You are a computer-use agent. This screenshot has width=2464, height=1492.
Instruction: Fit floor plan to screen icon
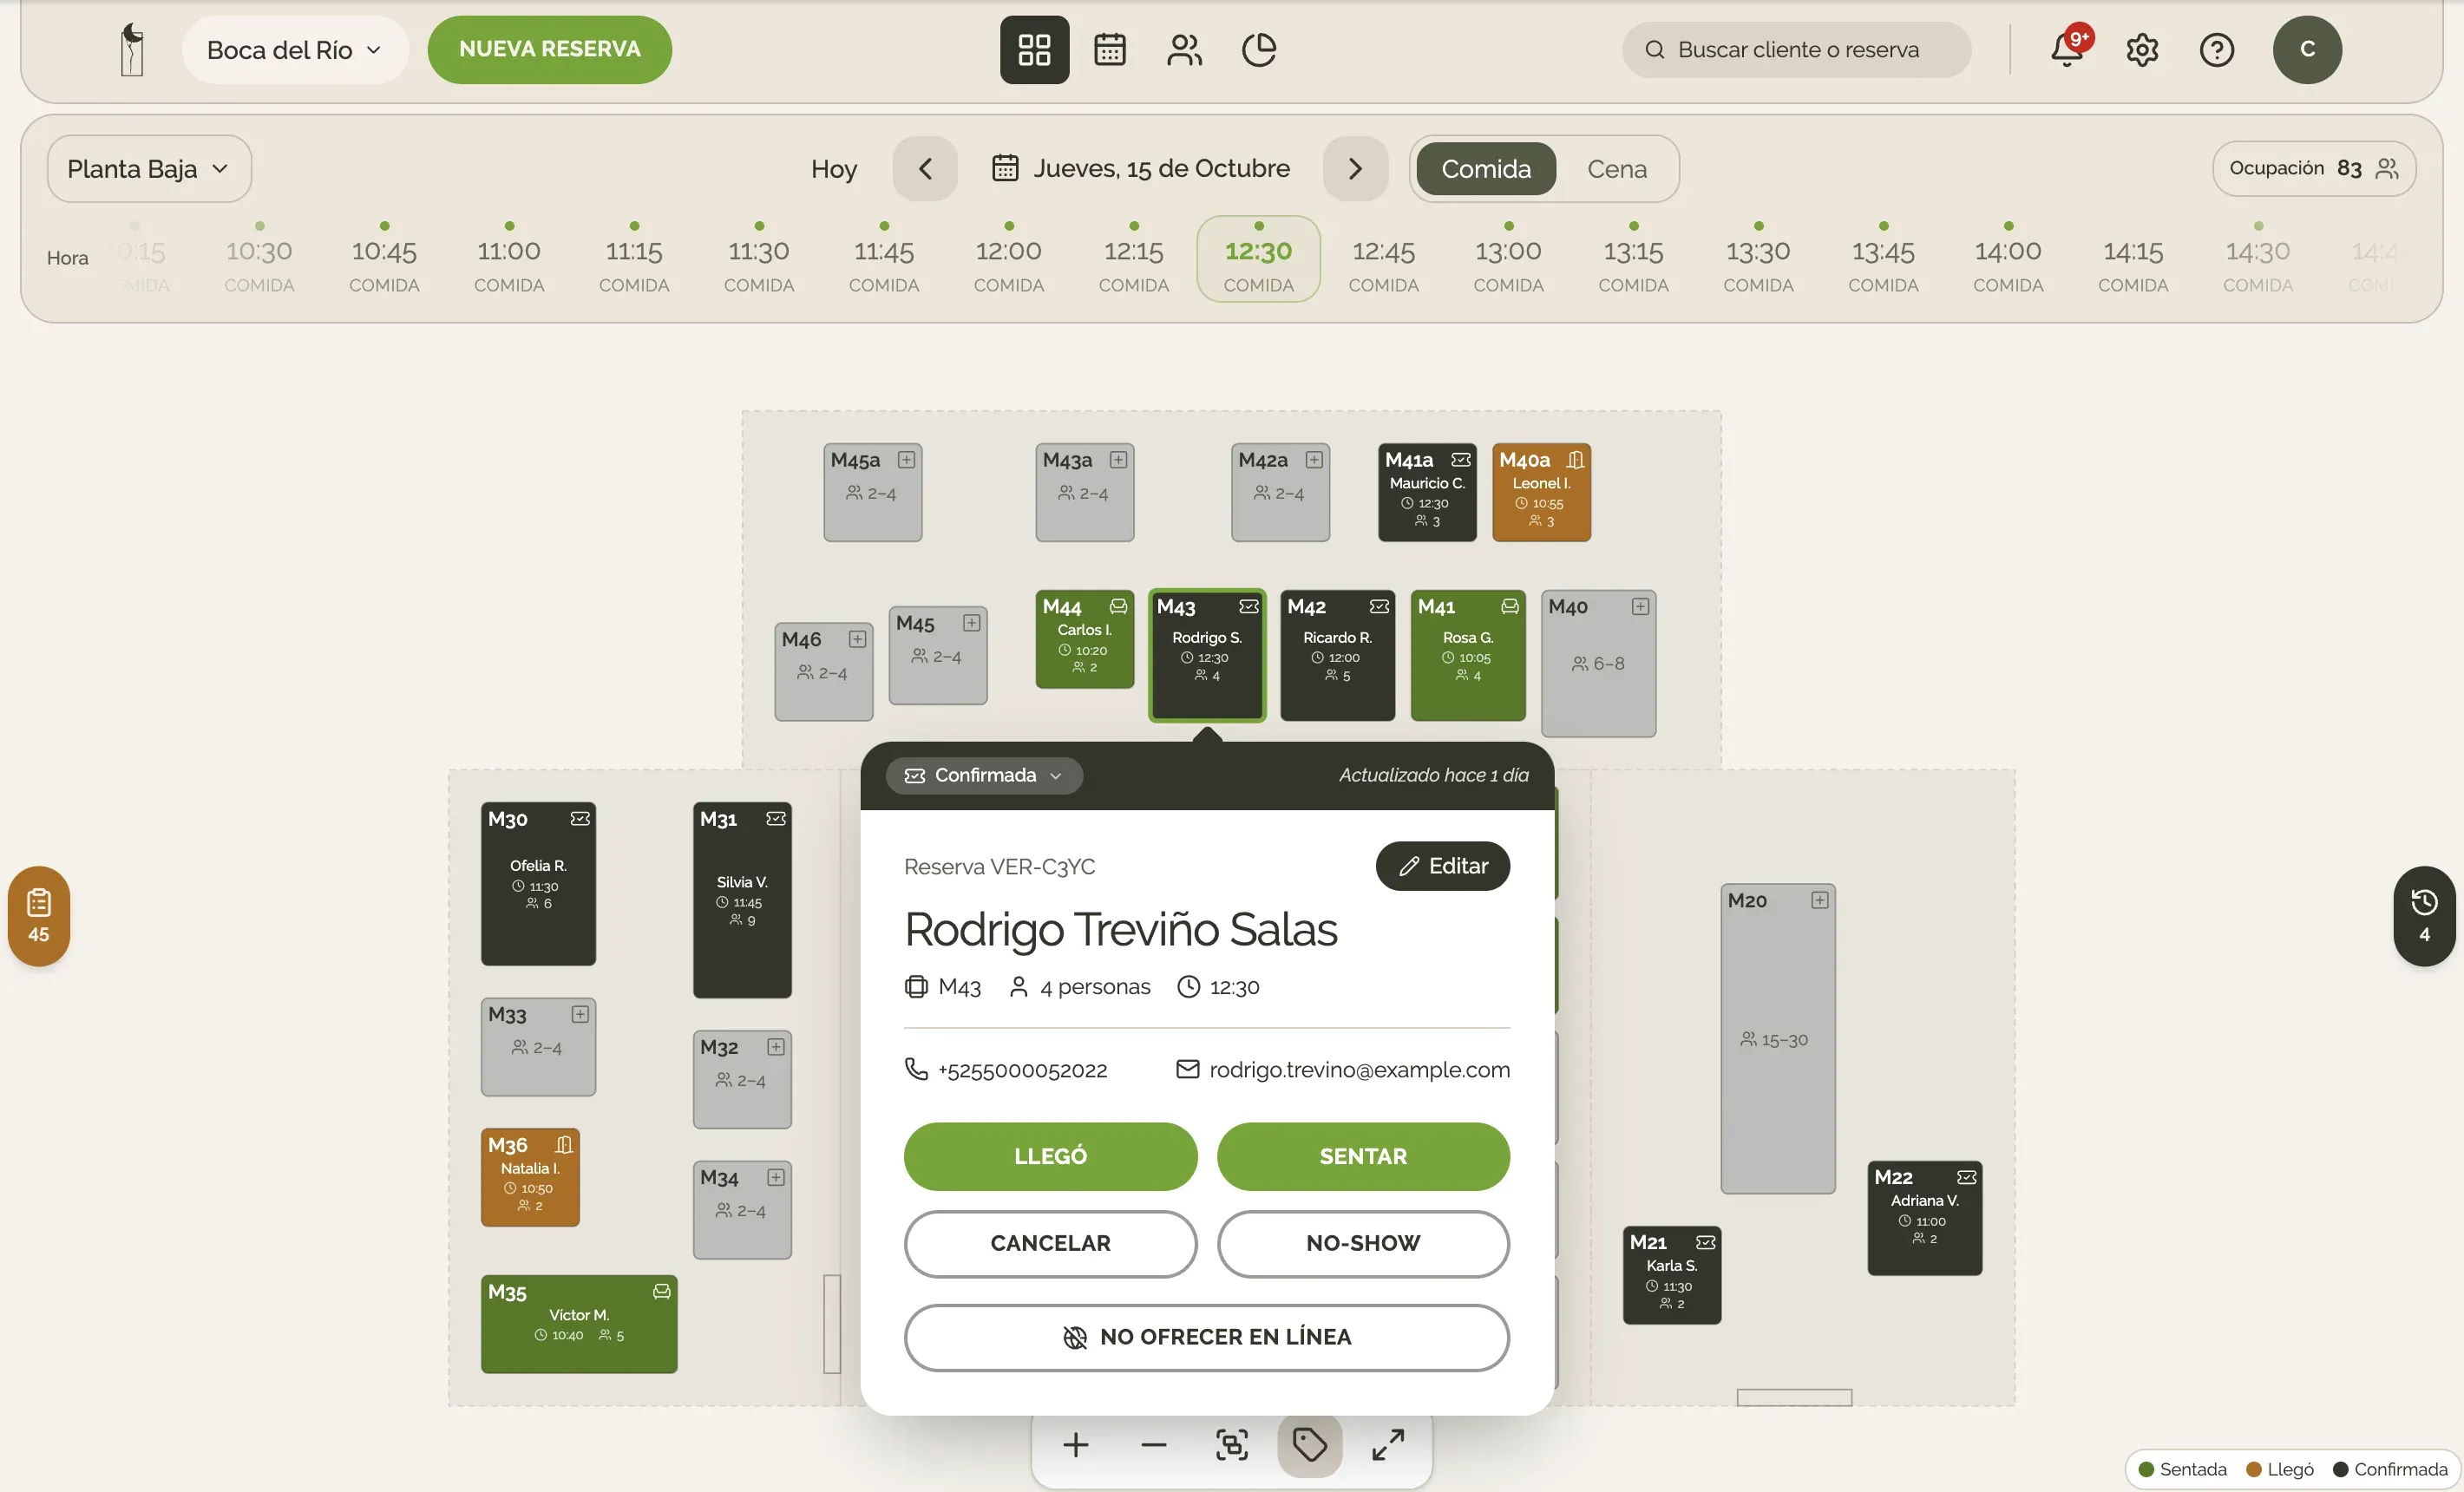(x=1231, y=1445)
